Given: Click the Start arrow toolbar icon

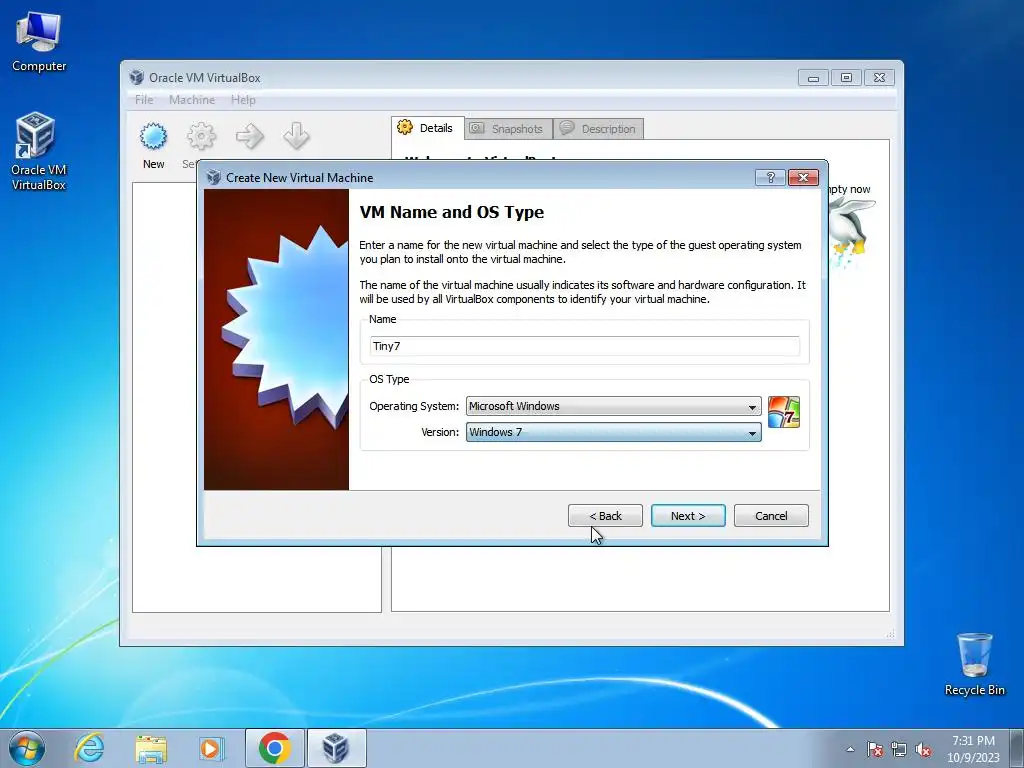Looking at the screenshot, I should pos(249,136).
